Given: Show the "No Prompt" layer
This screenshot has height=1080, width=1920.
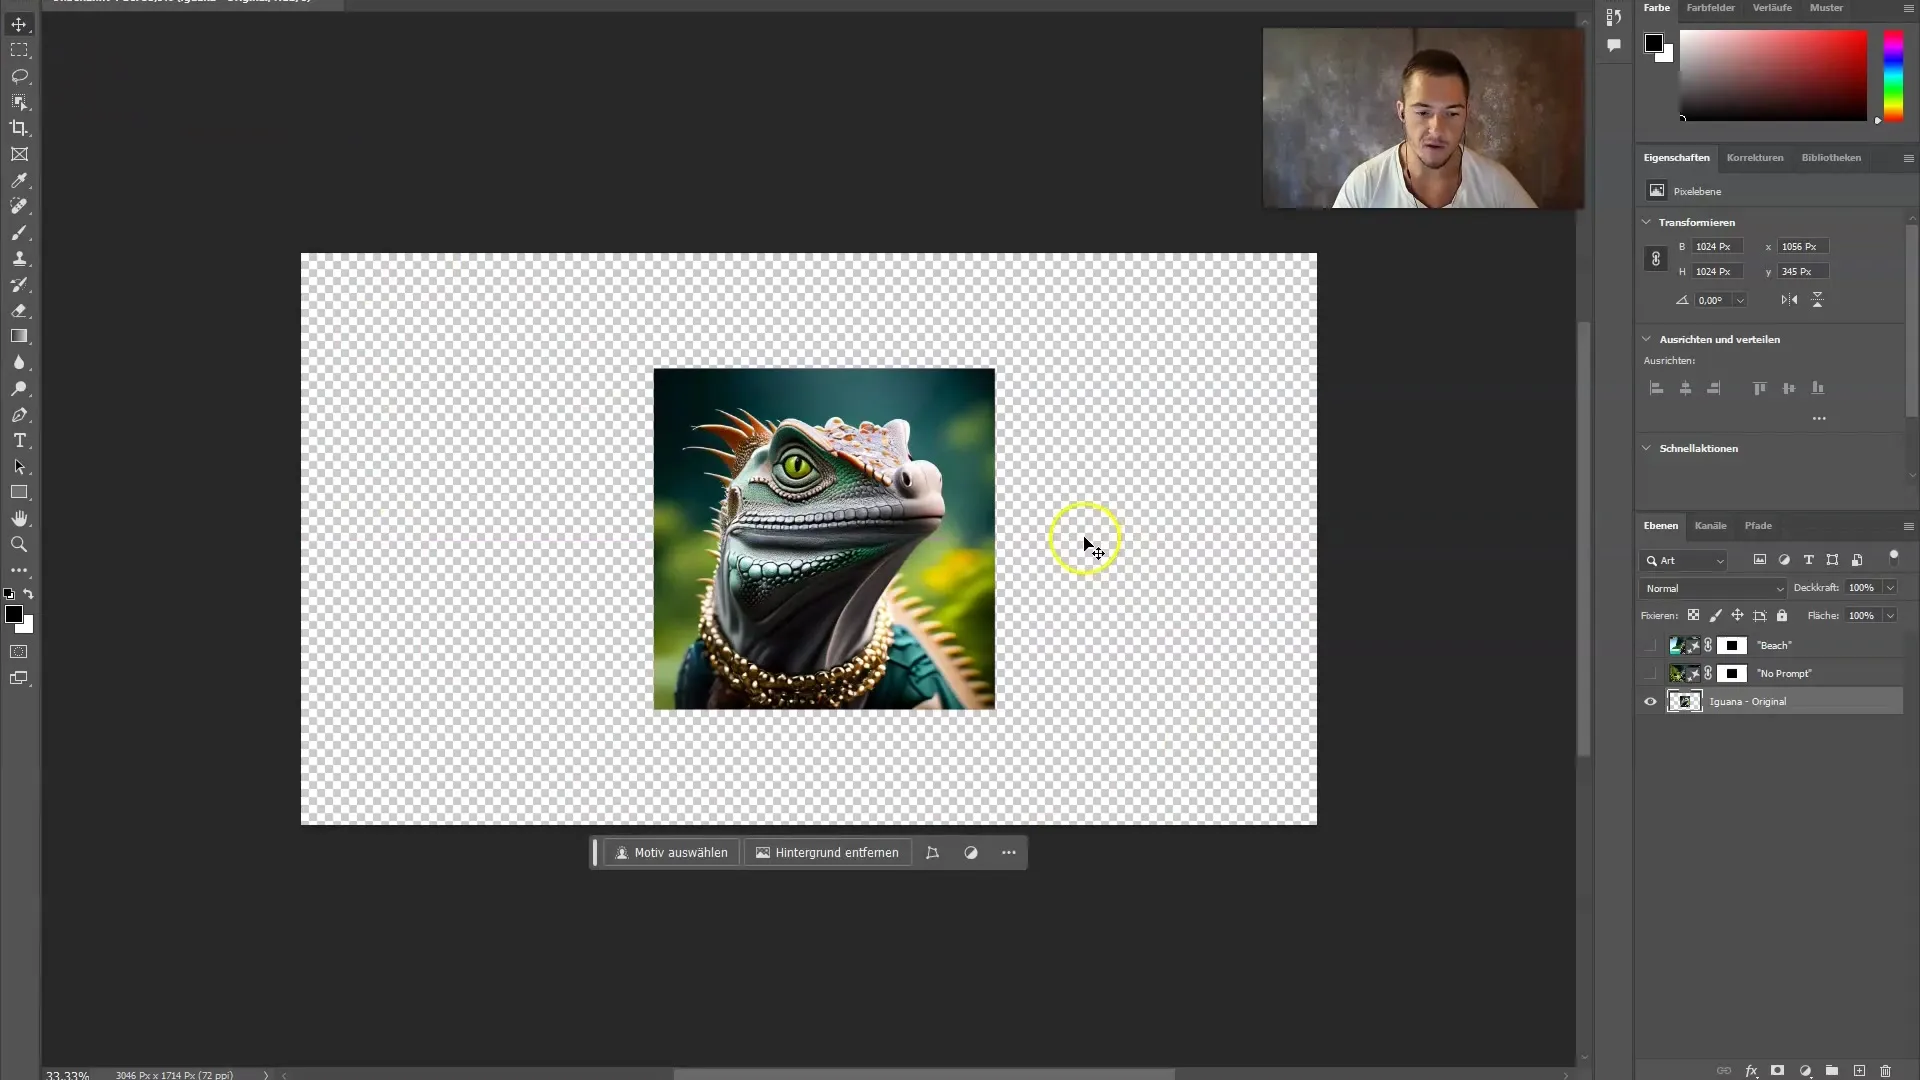Looking at the screenshot, I should coord(1650,673).
